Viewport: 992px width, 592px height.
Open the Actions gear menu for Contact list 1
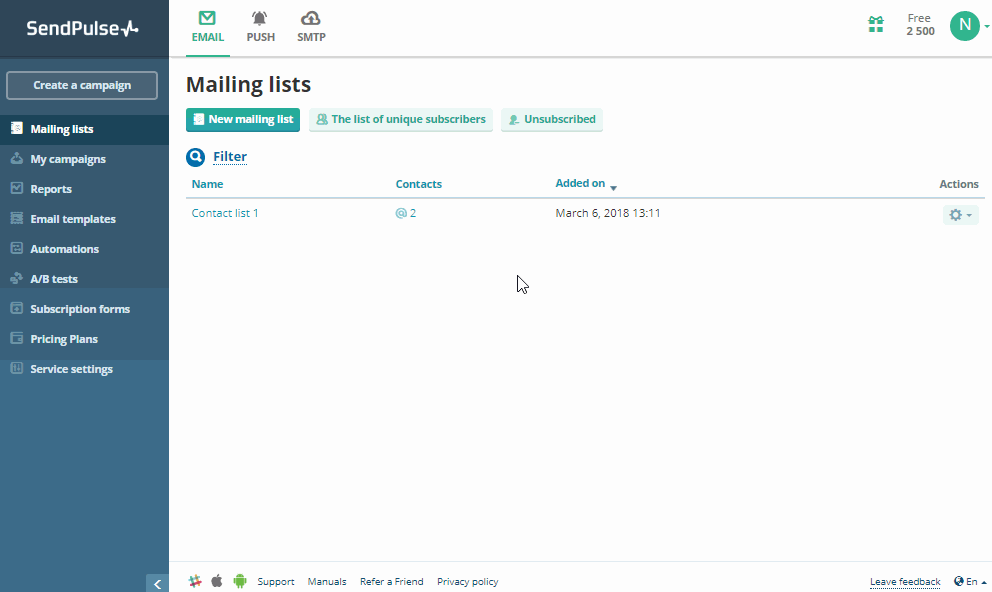pos(959,214)
